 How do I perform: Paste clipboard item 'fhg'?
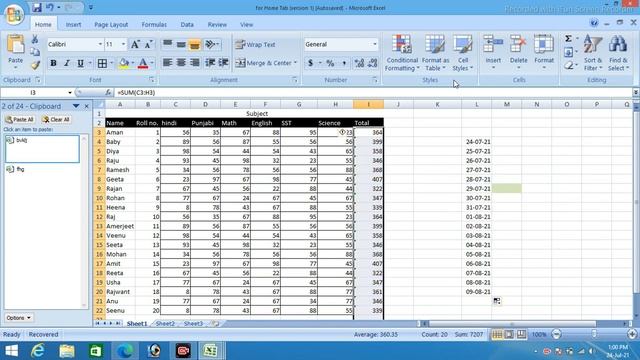point(42,169)
